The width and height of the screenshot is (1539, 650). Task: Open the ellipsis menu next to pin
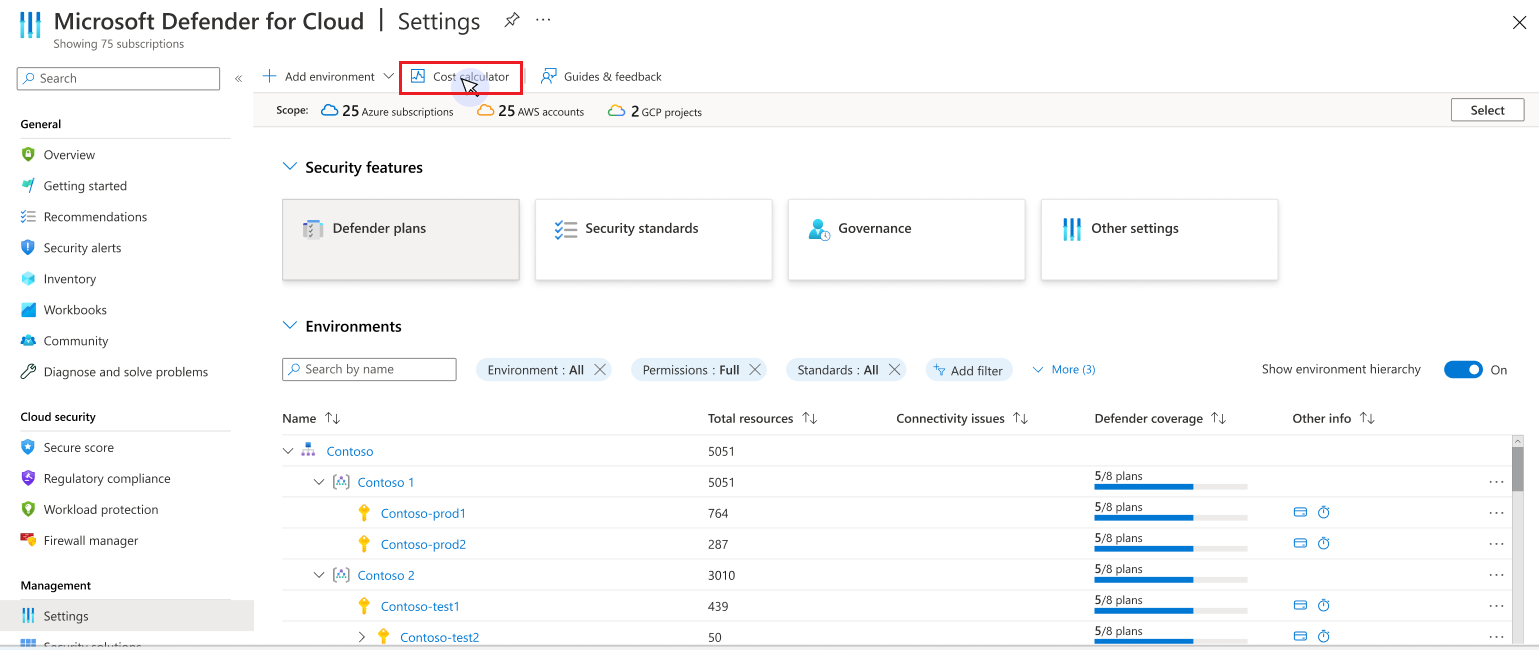pos(543,20)
